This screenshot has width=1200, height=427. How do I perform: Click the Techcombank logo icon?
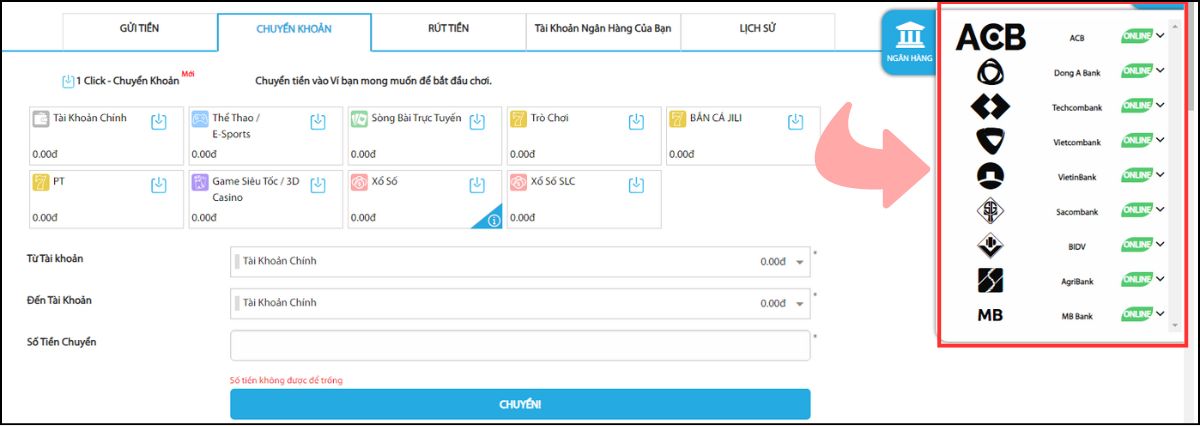click(990, 107)
